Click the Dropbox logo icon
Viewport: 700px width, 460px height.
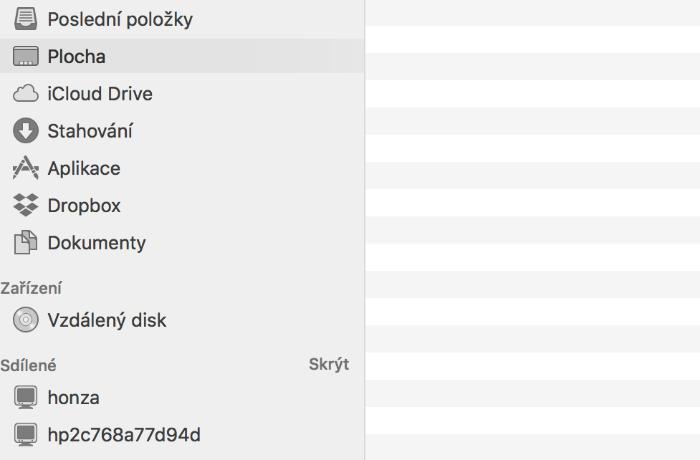(x=25, y=205)
